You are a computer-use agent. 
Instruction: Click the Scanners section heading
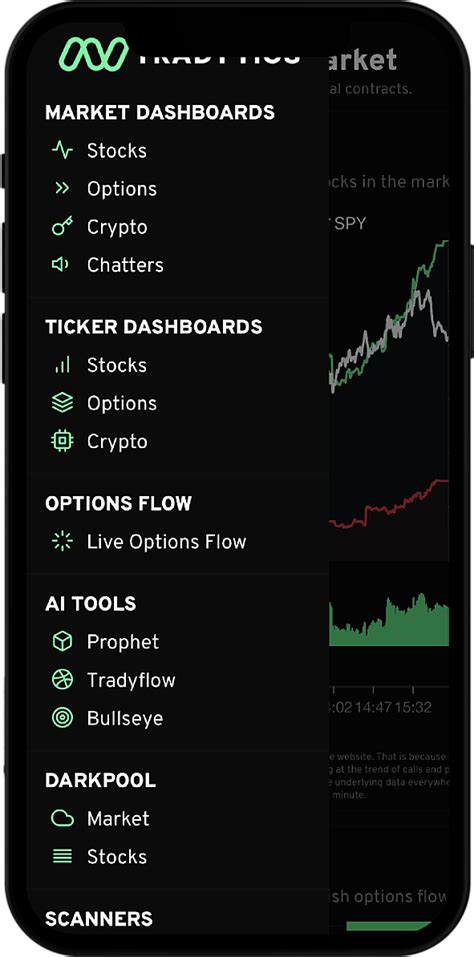[x=99, y=919]
